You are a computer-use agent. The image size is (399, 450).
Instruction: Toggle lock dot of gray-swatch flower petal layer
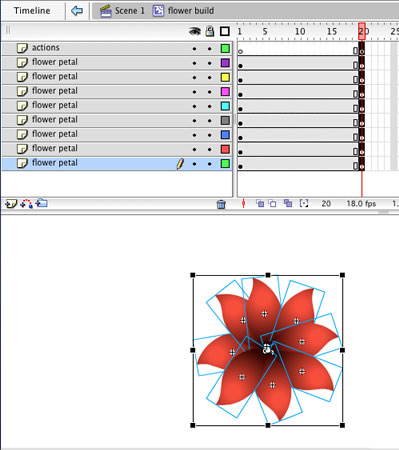(209, 121)
